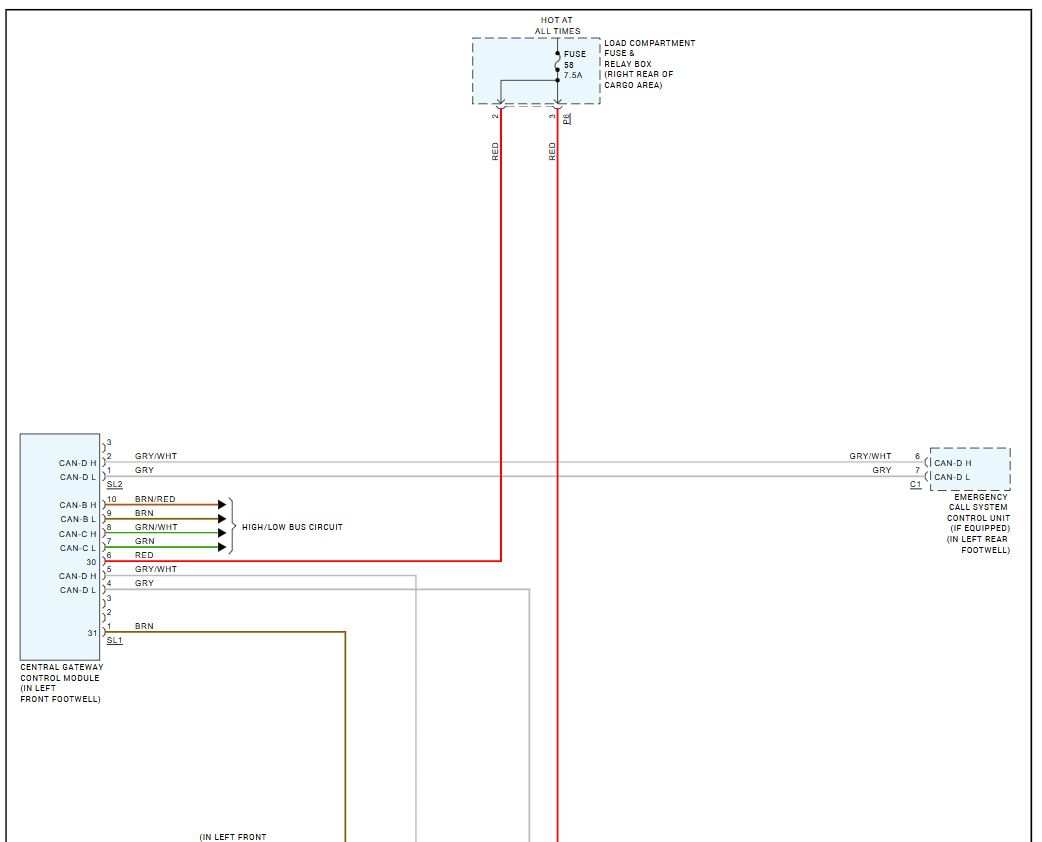This screenshot has height=842, width=1042.
Task: Select the Central Gateway Control Module caption
Action: (61, 683)
